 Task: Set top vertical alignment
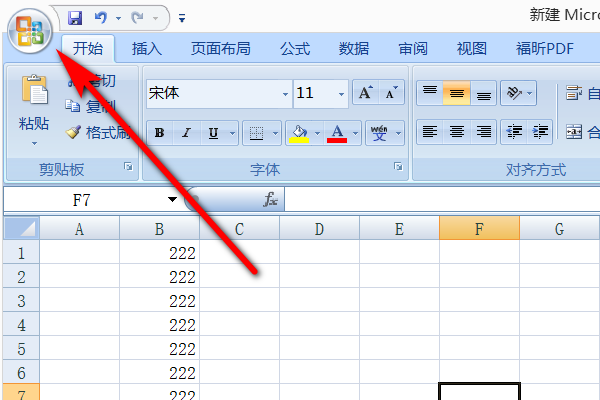click(430, 93)
